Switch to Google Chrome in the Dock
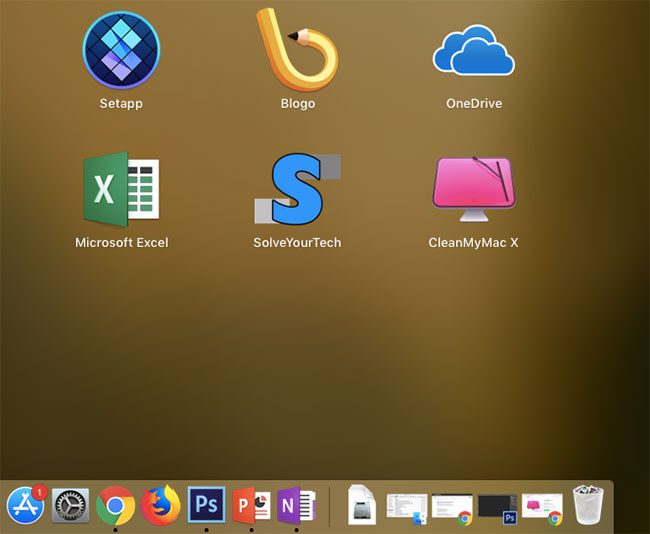650x534 pixels. 116,507
